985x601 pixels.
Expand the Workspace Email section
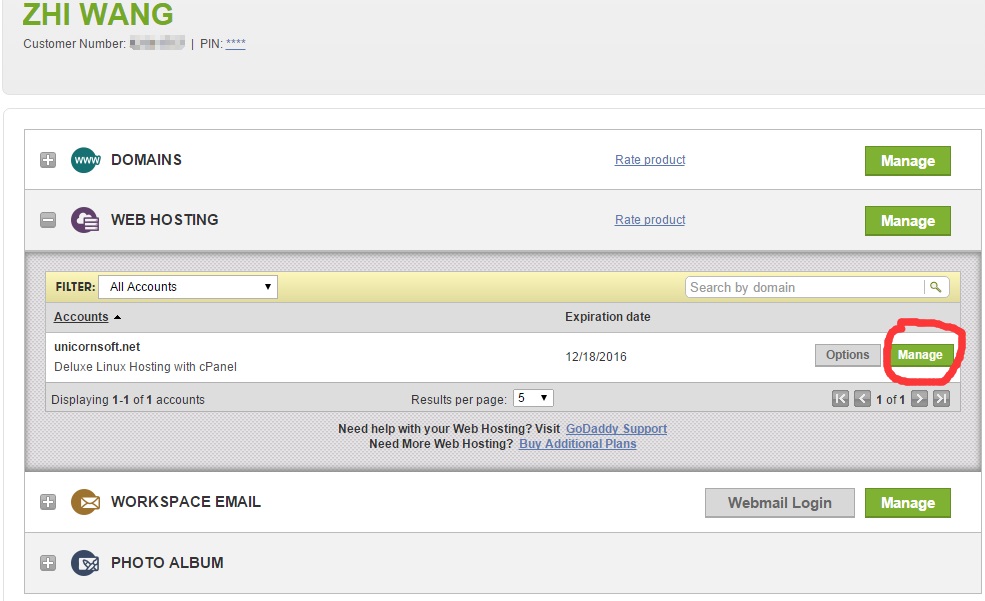pyautogui.click(x=48, y=502)
